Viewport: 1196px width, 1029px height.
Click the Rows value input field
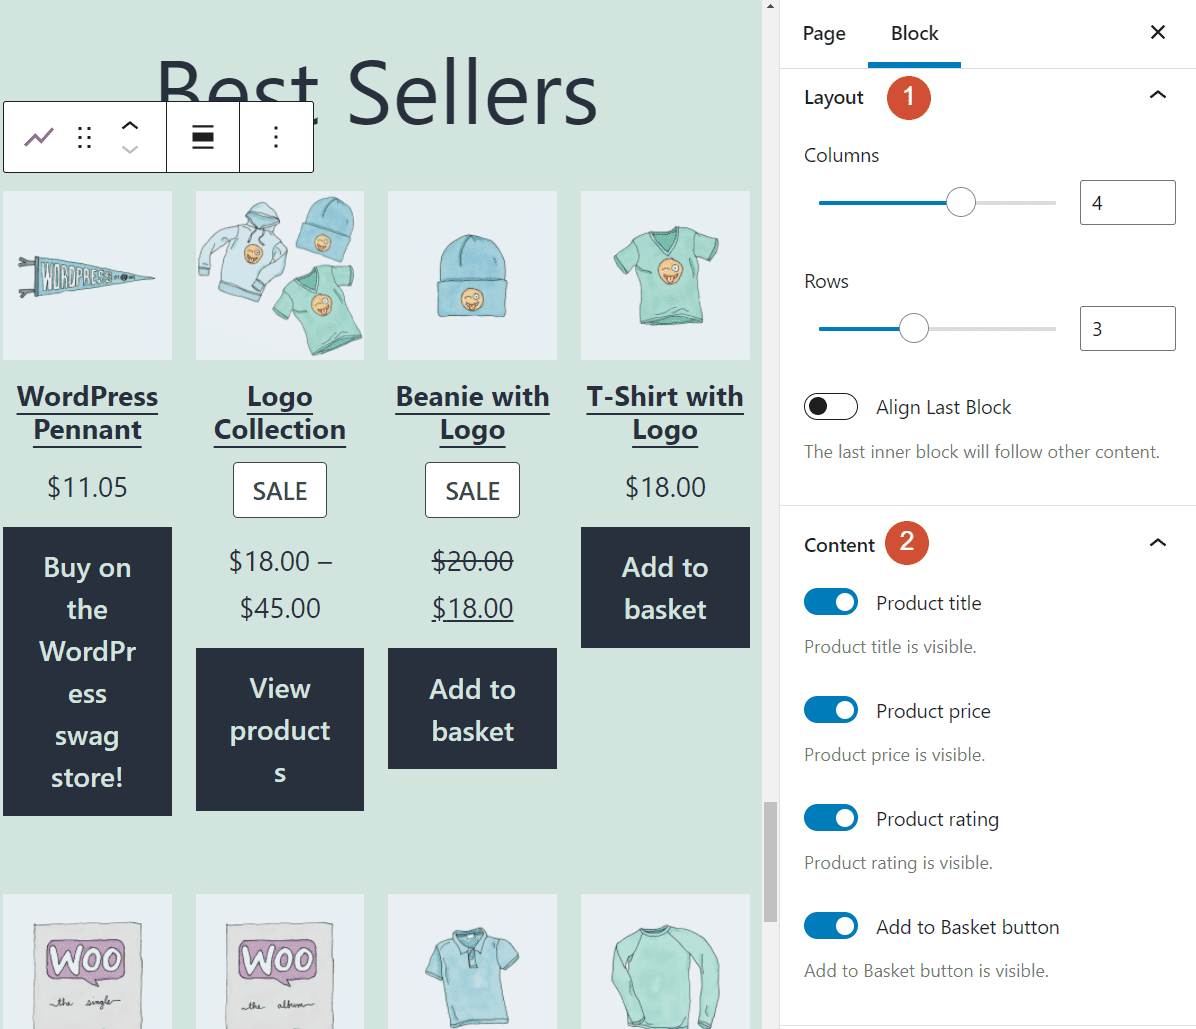click(1127, 328)
